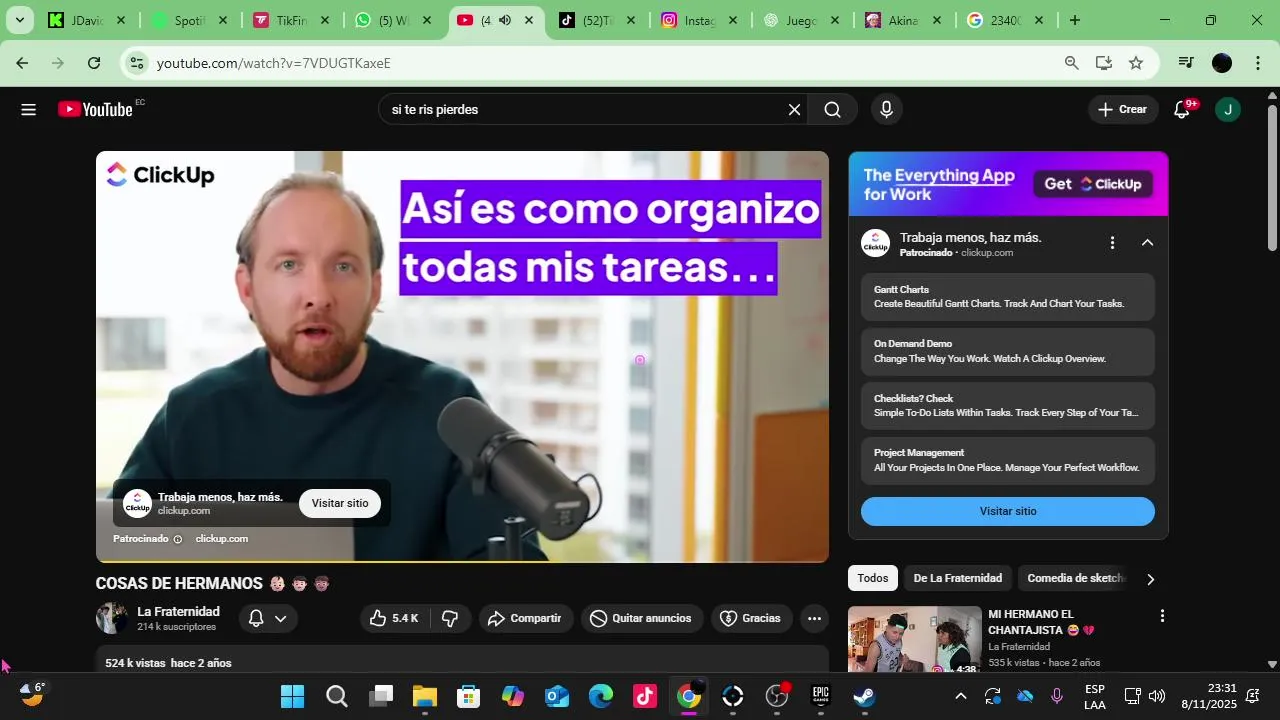1280x720 pixels.
Task: Open TikTok app in taskbar
Action: coord(645,697)
